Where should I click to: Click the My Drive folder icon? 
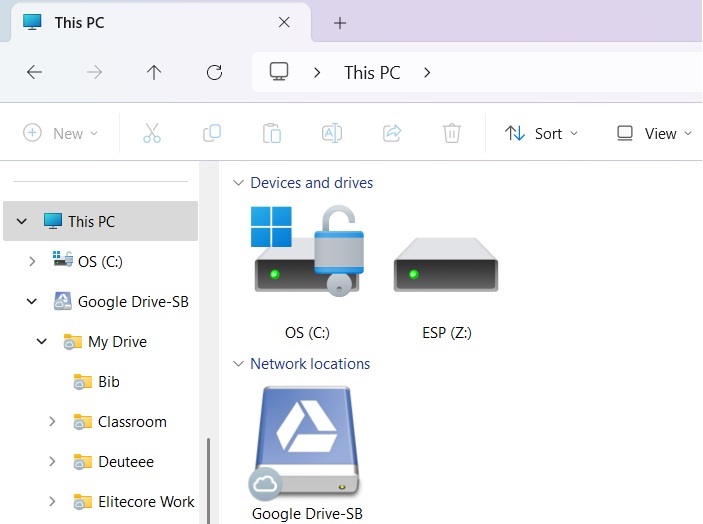pyautogui.click(x=72, y=342)
